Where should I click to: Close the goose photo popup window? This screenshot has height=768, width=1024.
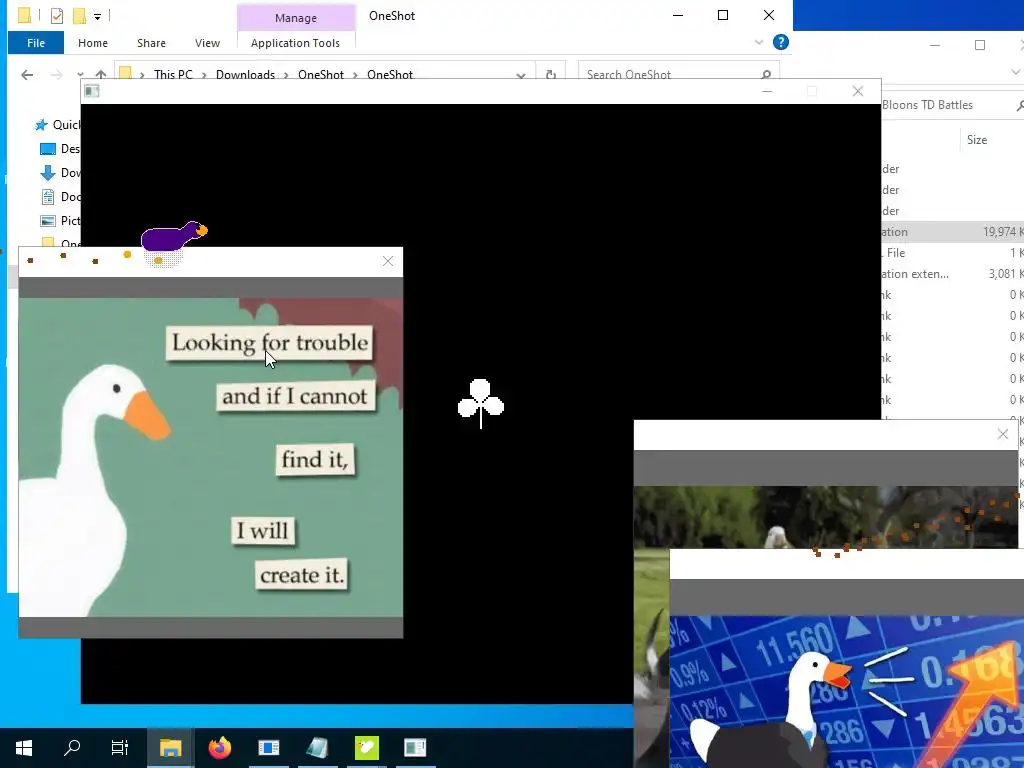[x=1003, y=434]
